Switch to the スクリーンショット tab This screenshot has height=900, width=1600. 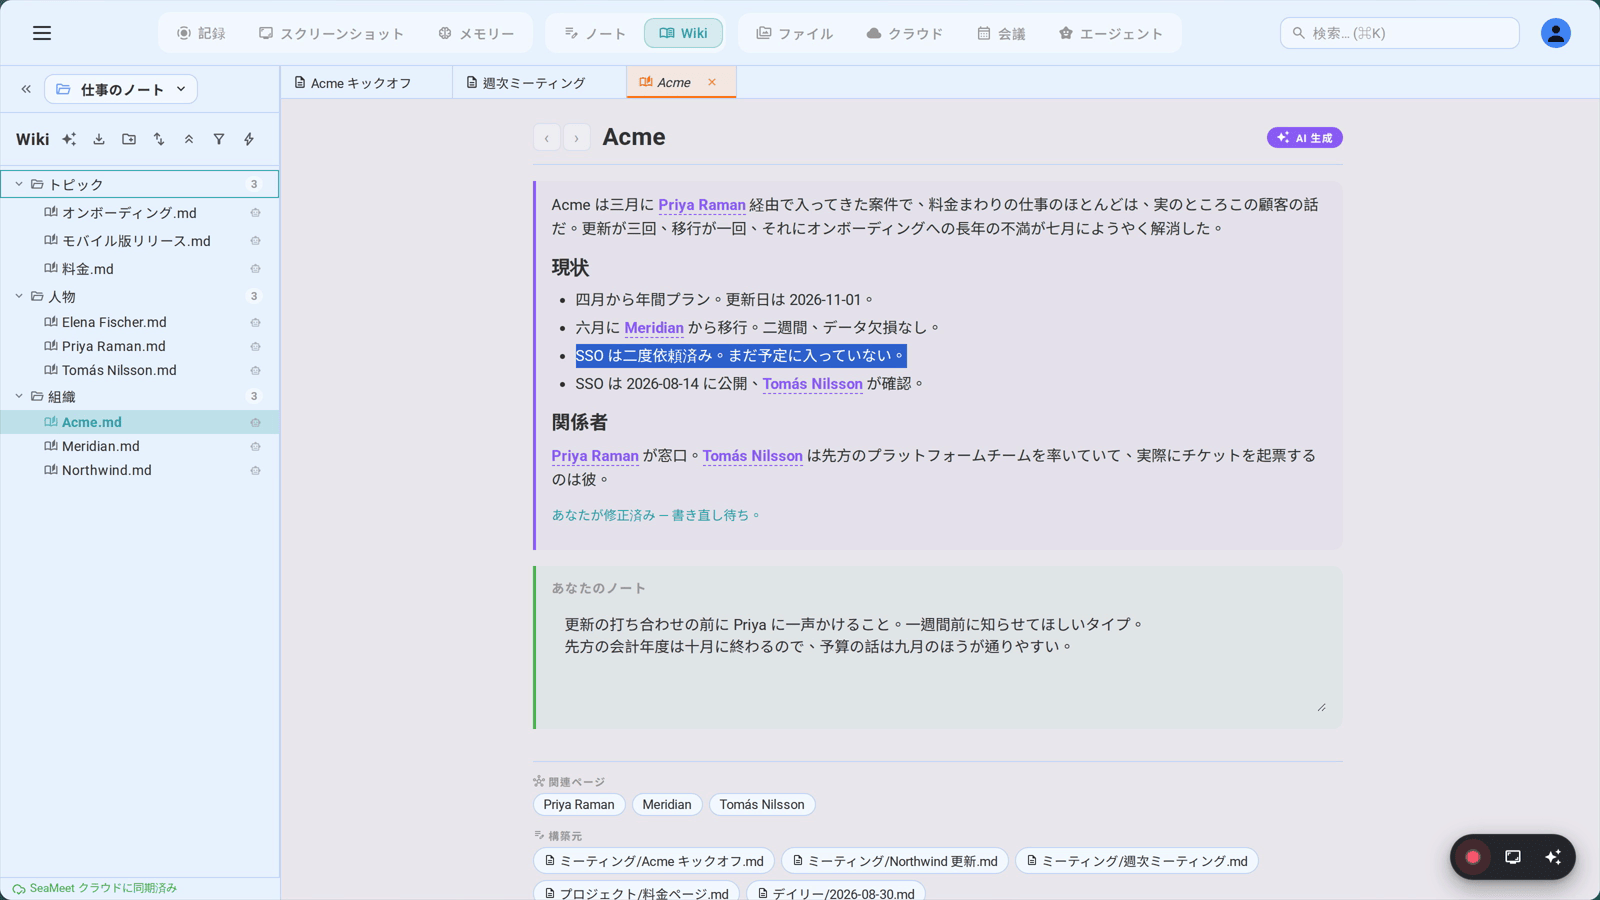331,33
